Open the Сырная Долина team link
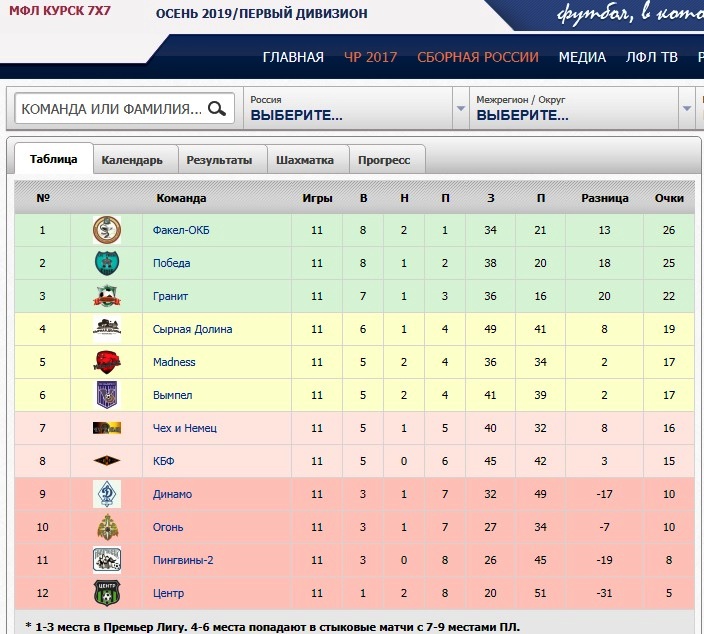Screen dimensions: 704x634 click(193, 329)
